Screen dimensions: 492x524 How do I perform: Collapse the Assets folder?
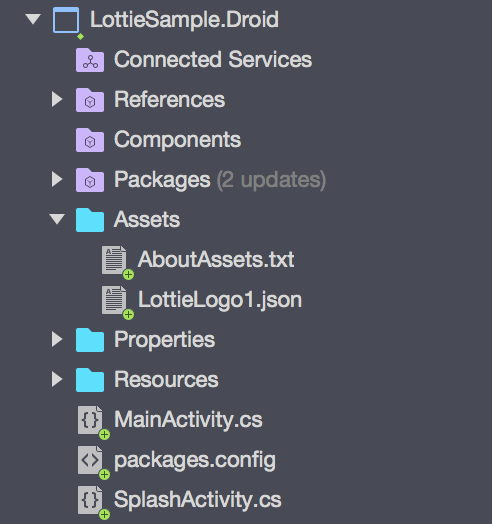pos(57,219)
